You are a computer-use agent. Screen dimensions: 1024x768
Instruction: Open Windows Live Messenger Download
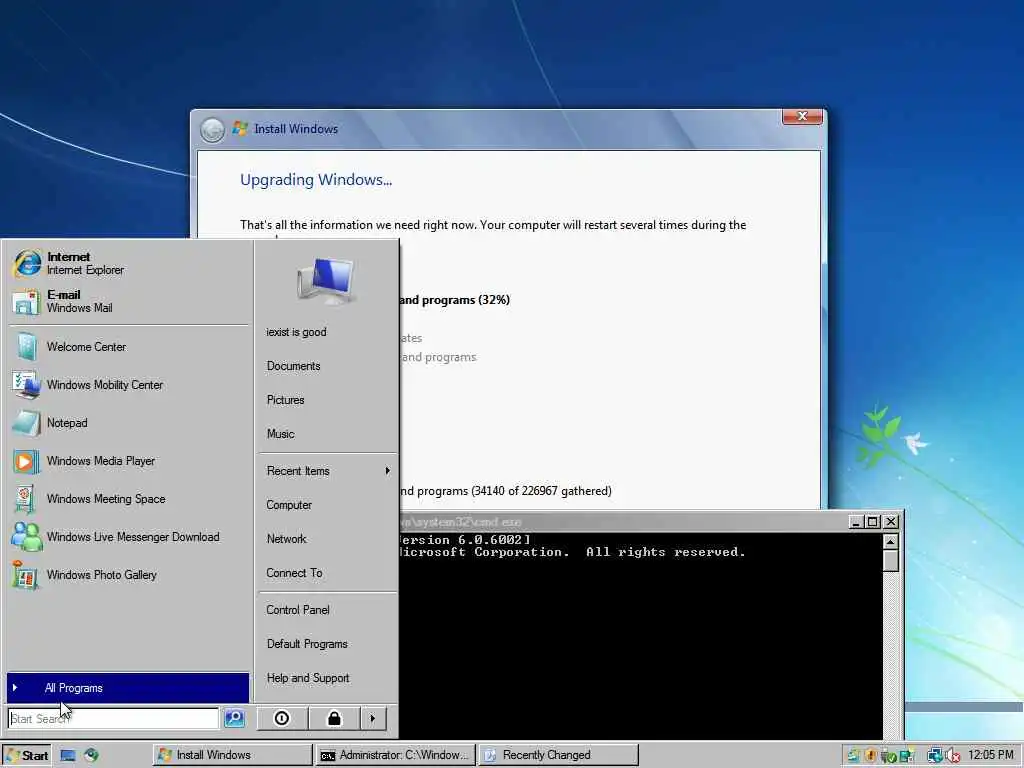tap(128, 537)
